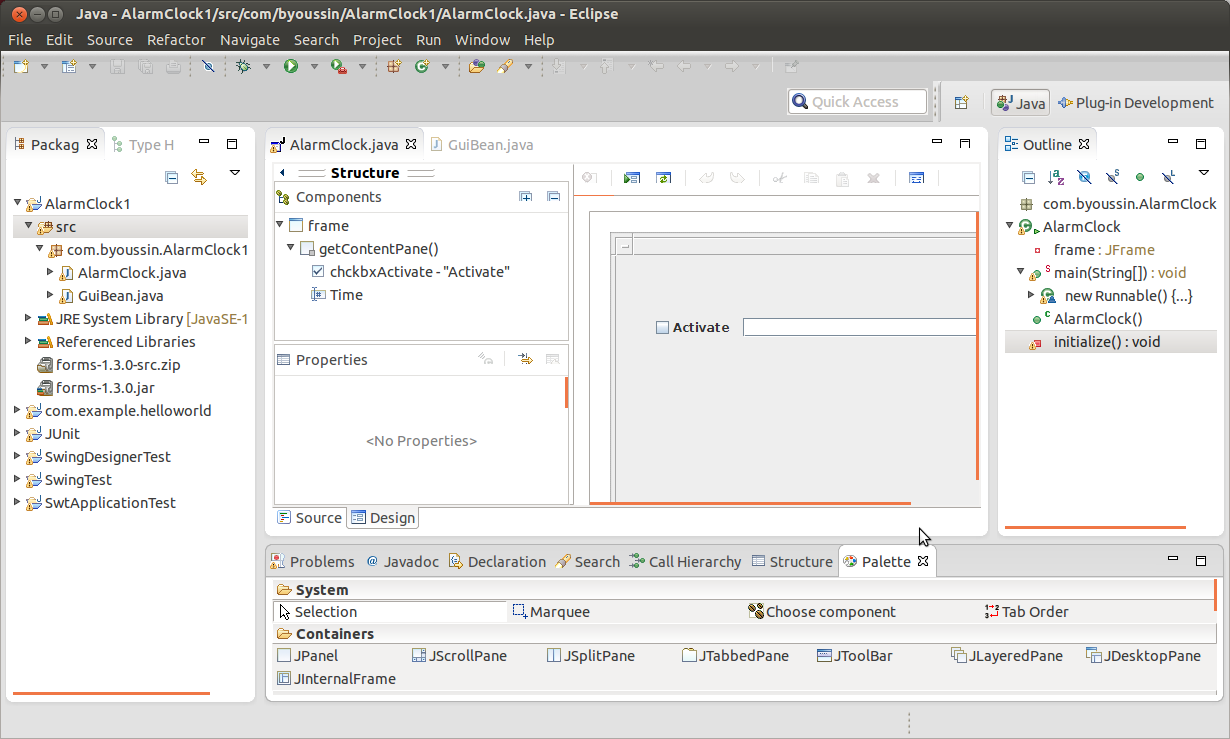Viewport: 1230px width, 739px height.
Task: Open the Run button dropdown arrow
Action: point(313,67)
